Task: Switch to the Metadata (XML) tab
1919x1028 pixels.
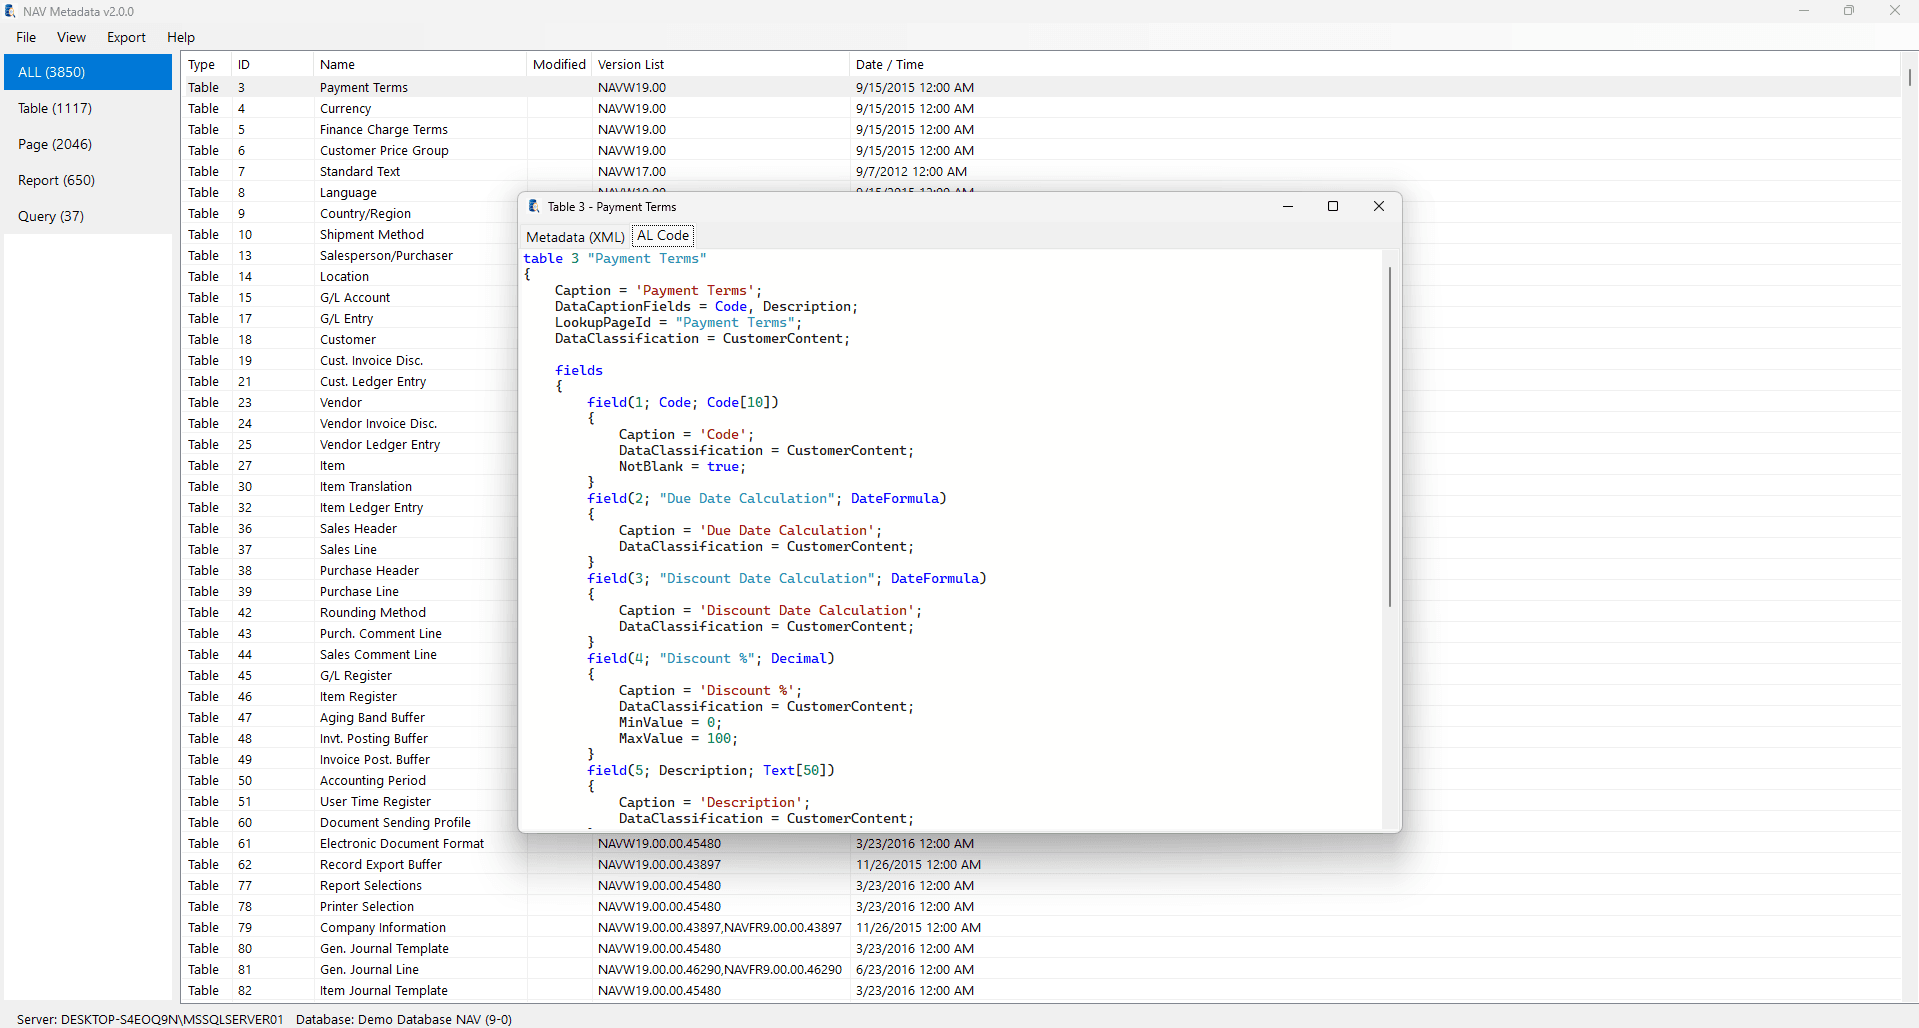Action: 575,237
